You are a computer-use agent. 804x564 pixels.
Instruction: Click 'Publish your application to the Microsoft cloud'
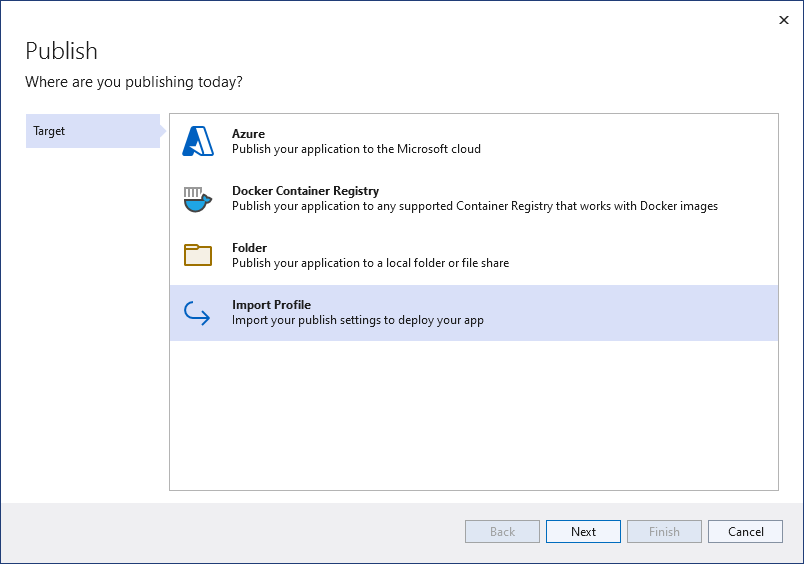(356, 149)
